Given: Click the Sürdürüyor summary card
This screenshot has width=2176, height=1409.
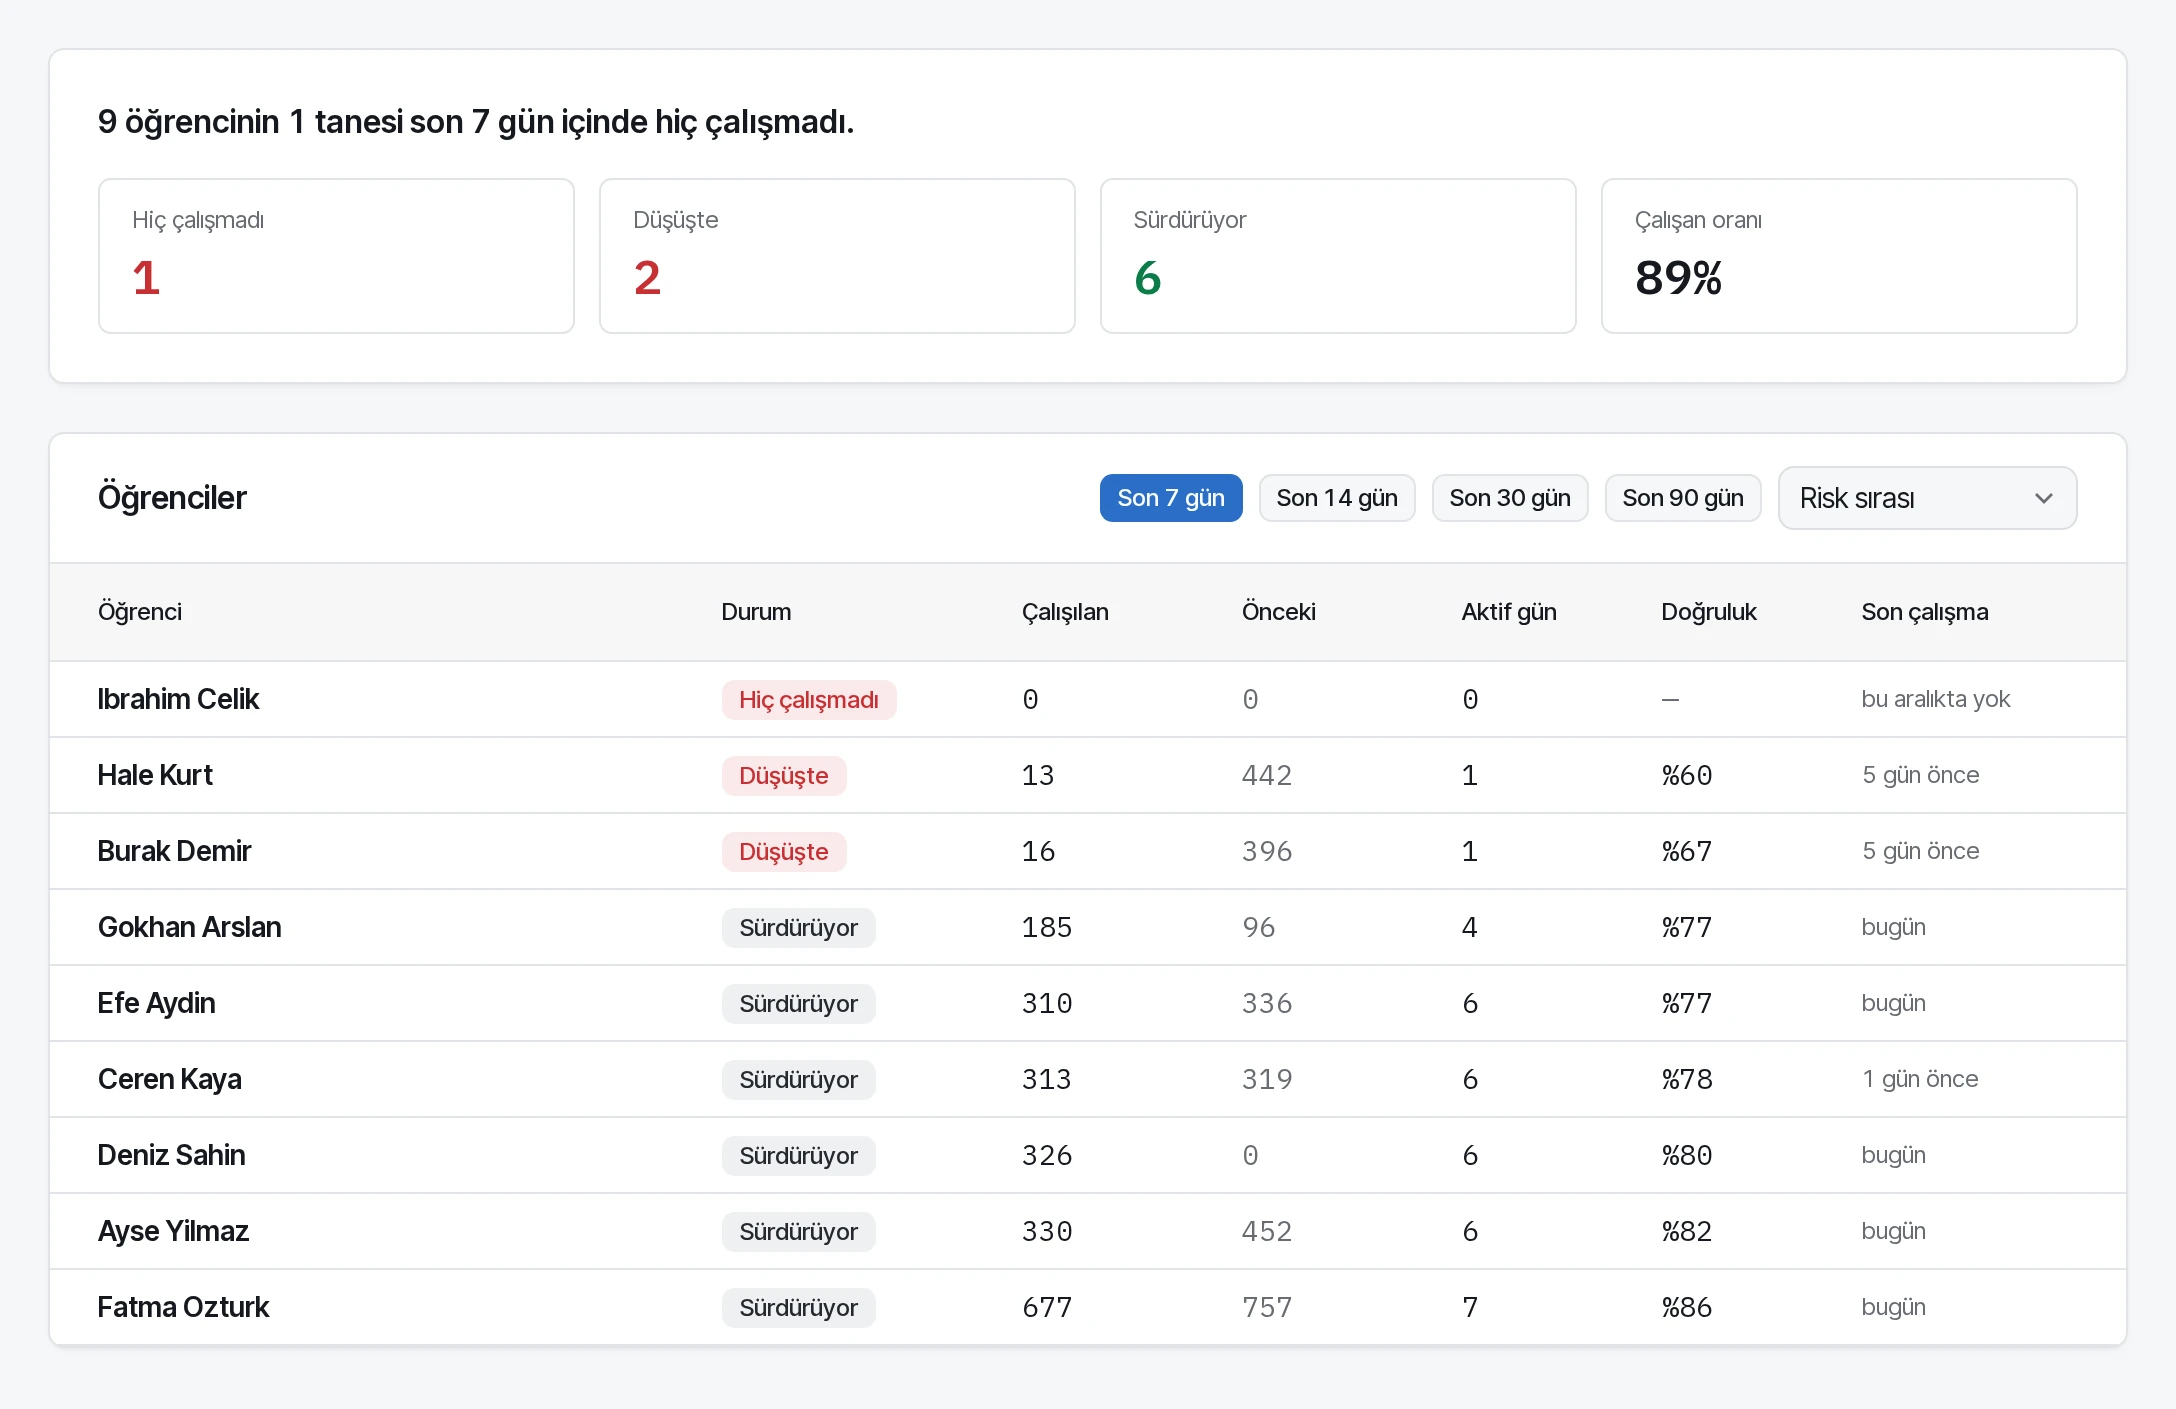Looking at the screenshot, I should pos(1338,256).
